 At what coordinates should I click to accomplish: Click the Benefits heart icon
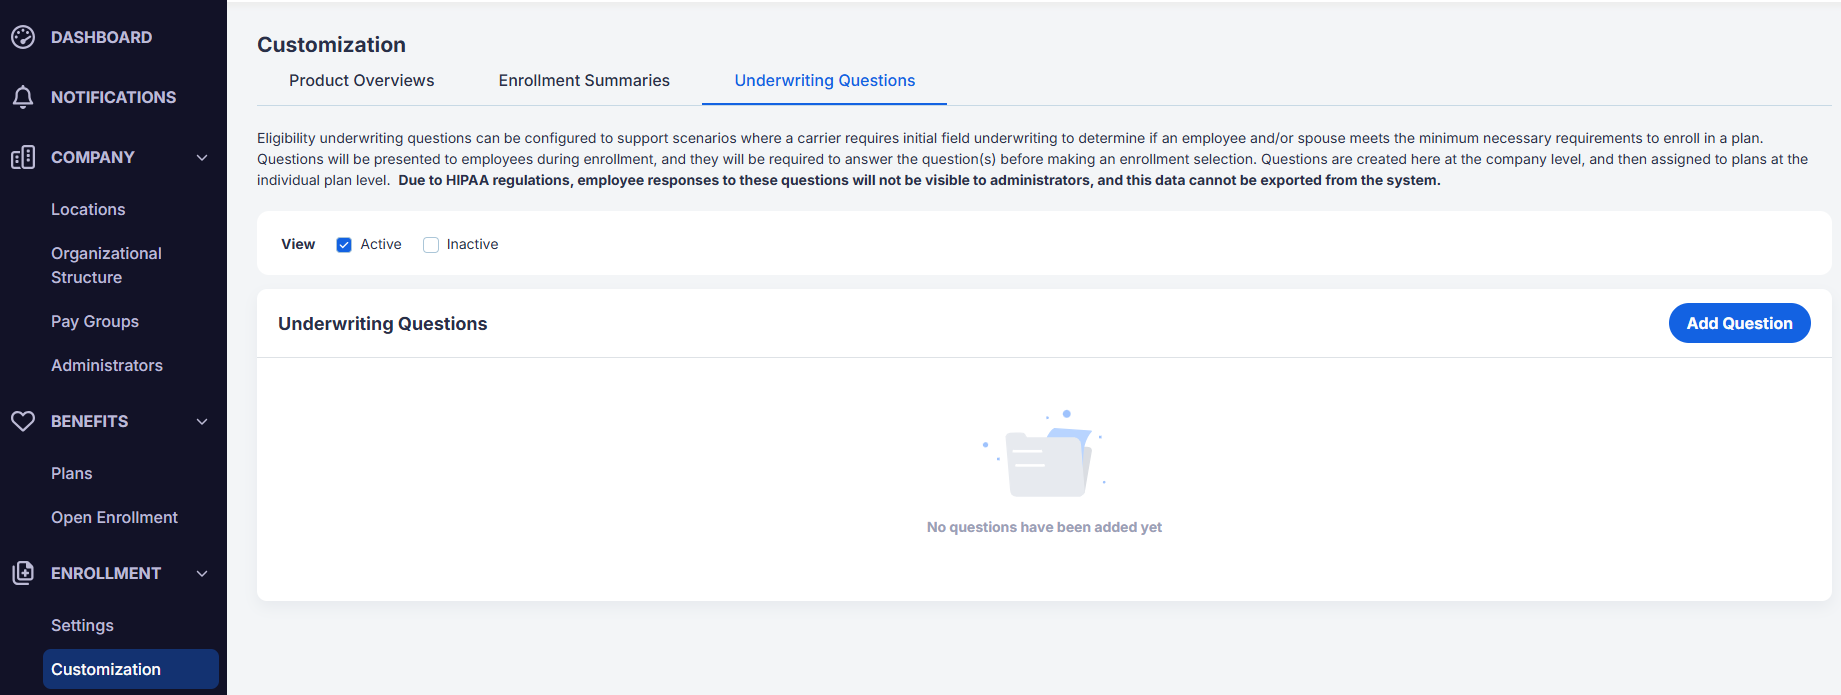tap(23, 421)
